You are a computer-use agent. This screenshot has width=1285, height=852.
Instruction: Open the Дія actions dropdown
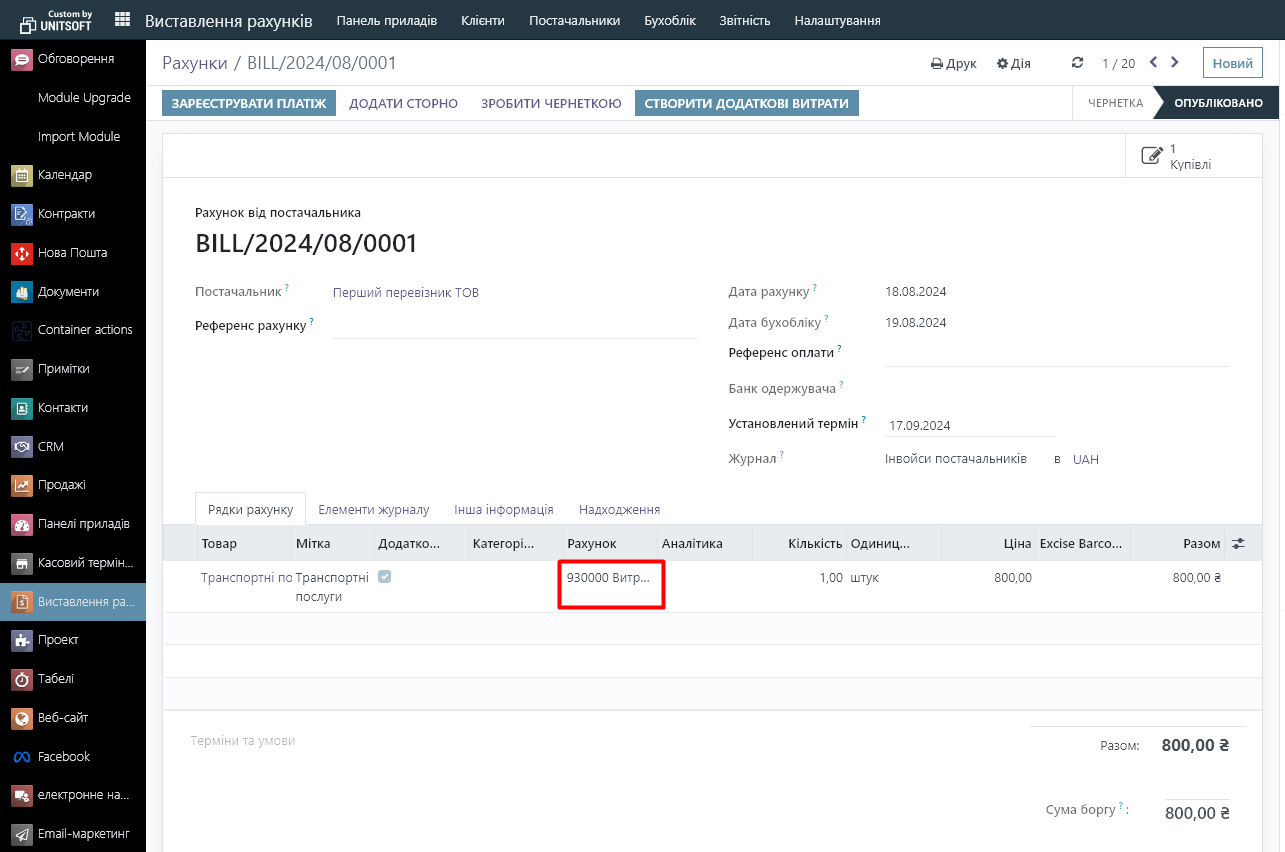click(1013, 63)
